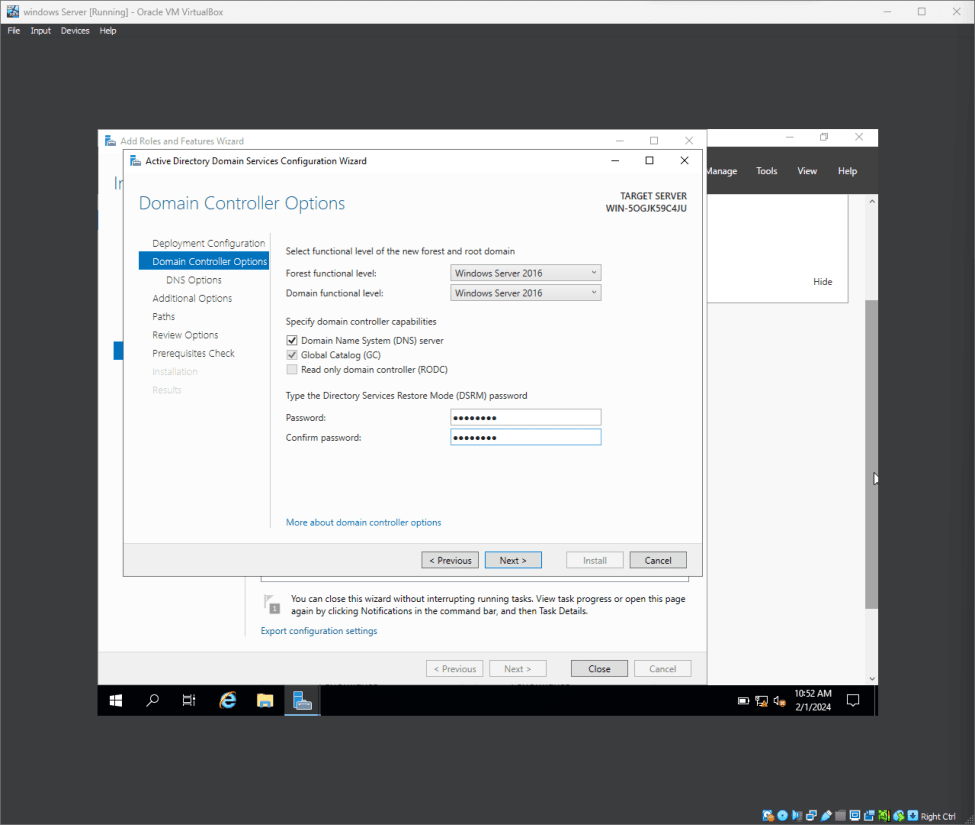Click VirtualBox hard disk activity indicator
Image resolution: width=975 pixels, height=825 pixels.
(768, 816)
